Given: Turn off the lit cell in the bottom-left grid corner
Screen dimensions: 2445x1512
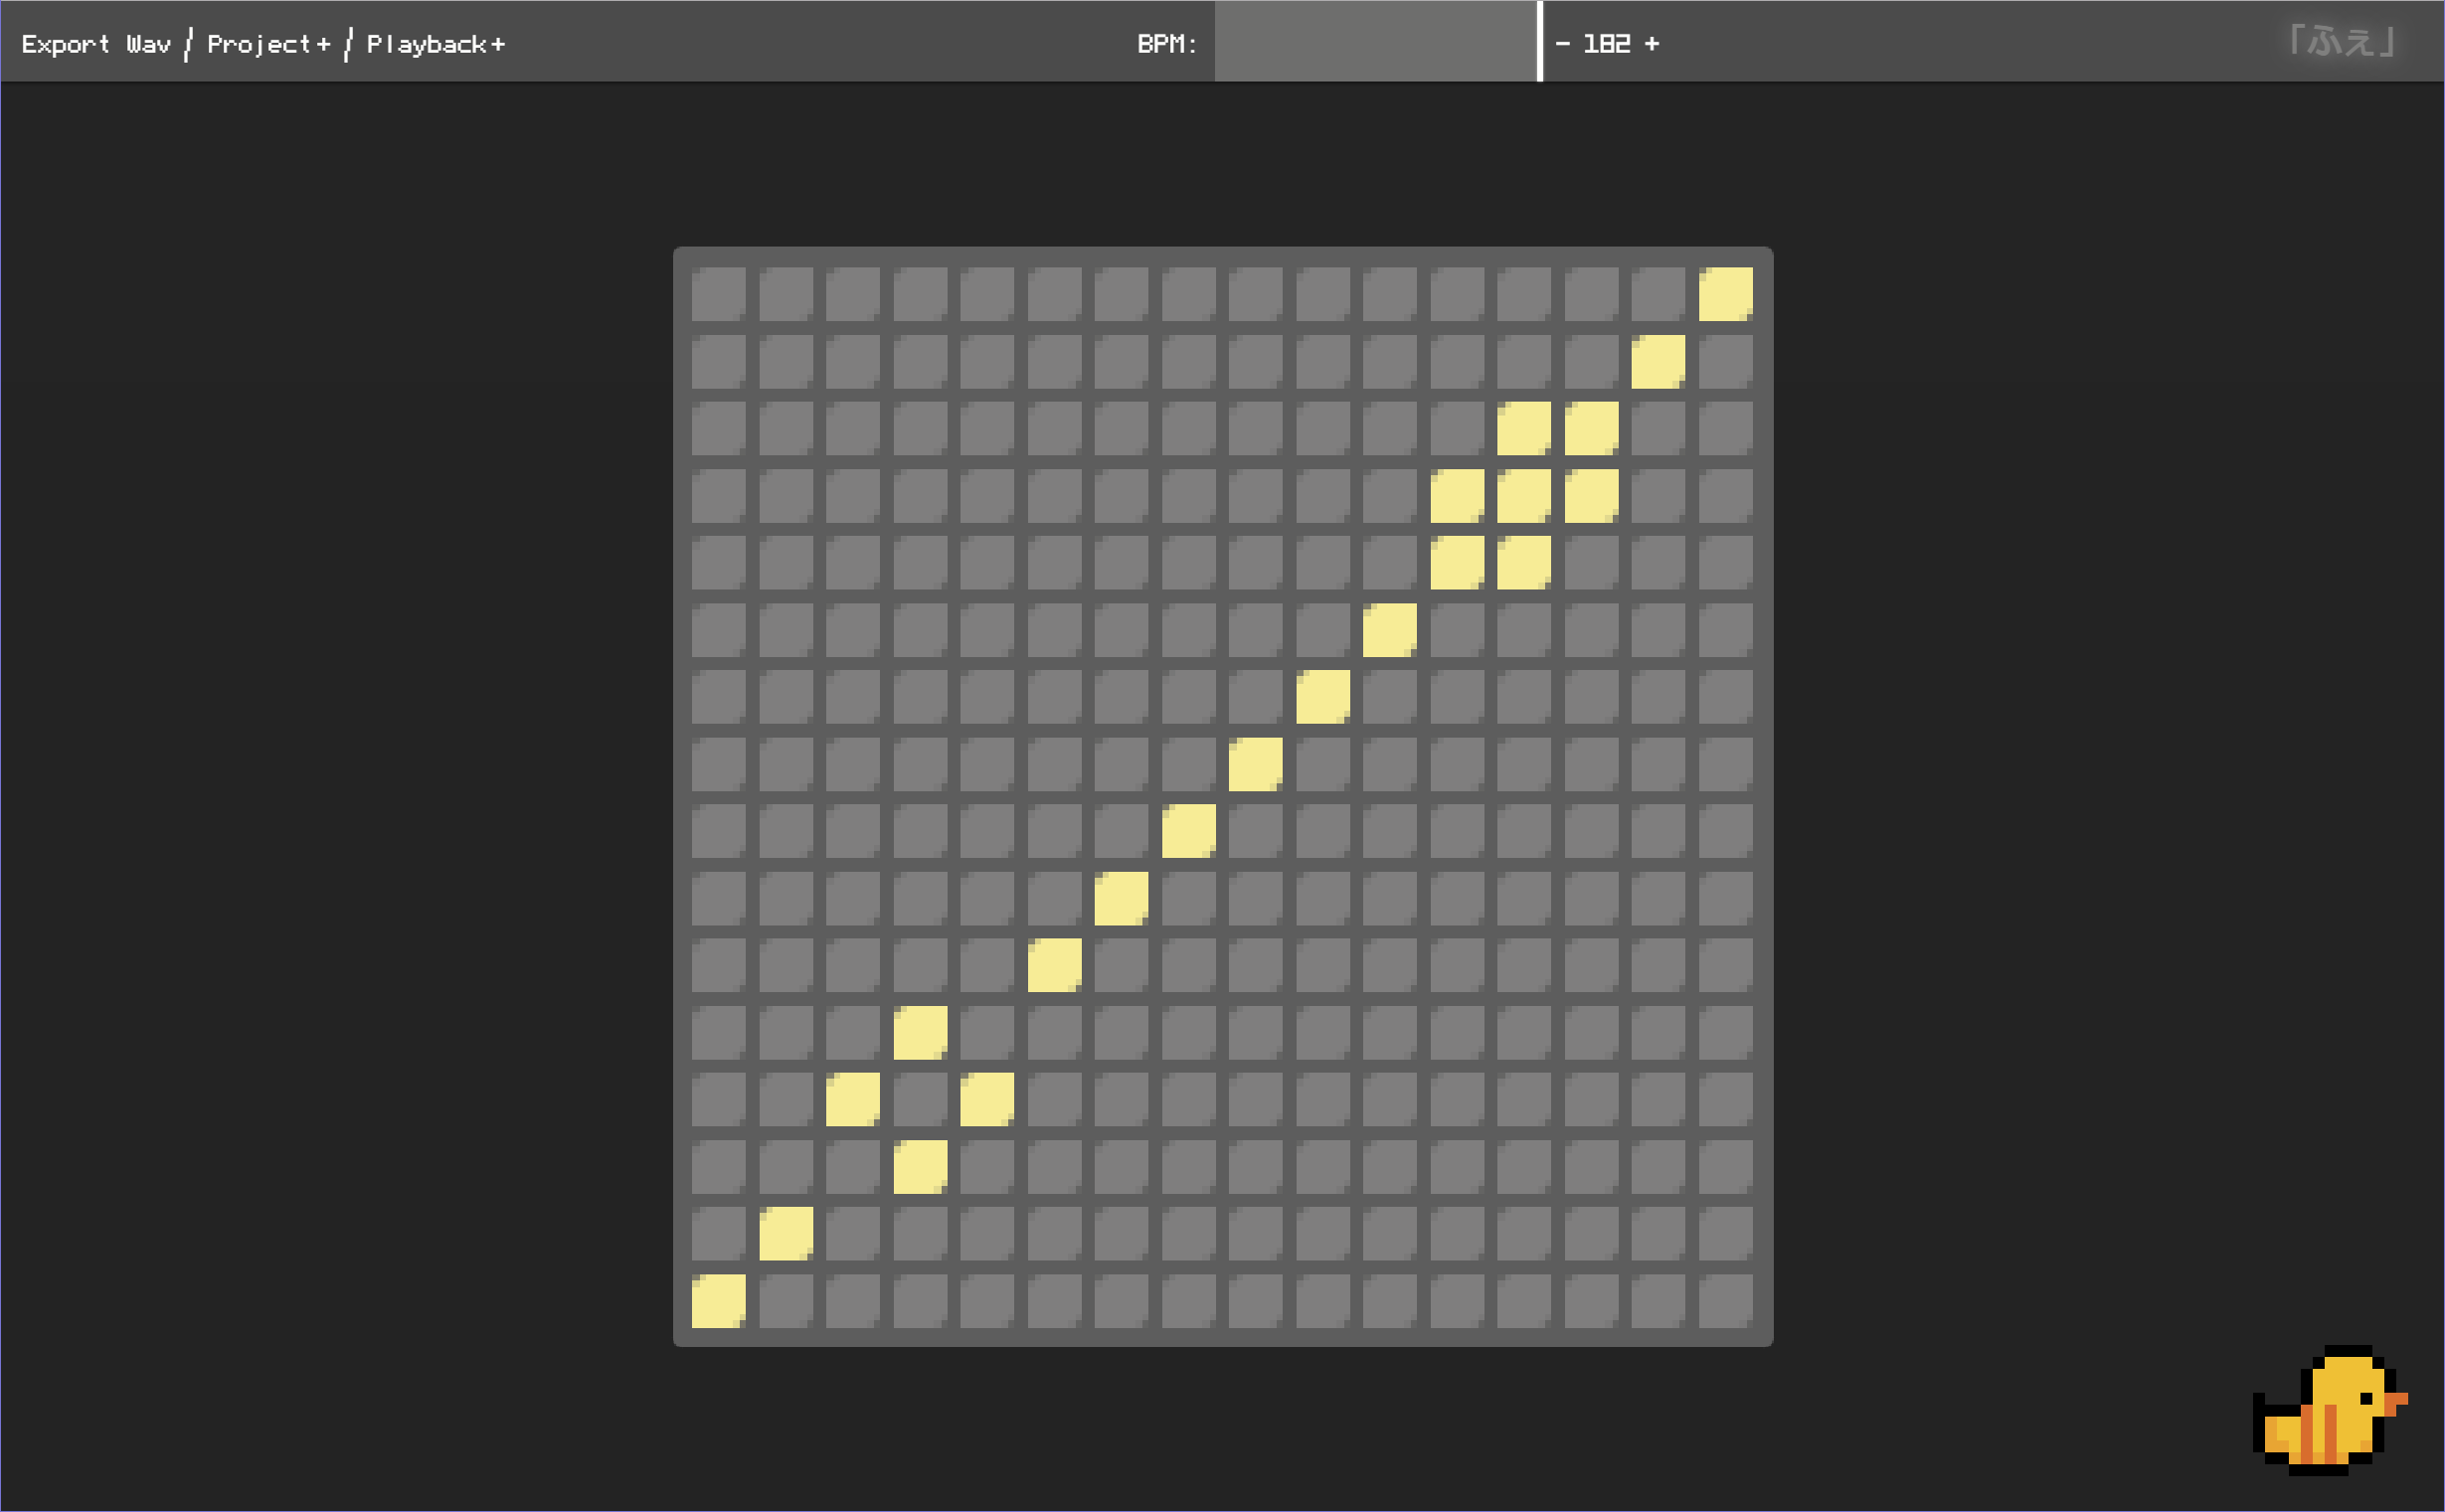Looking at the screenshot, I should [x=718, y=1300].
